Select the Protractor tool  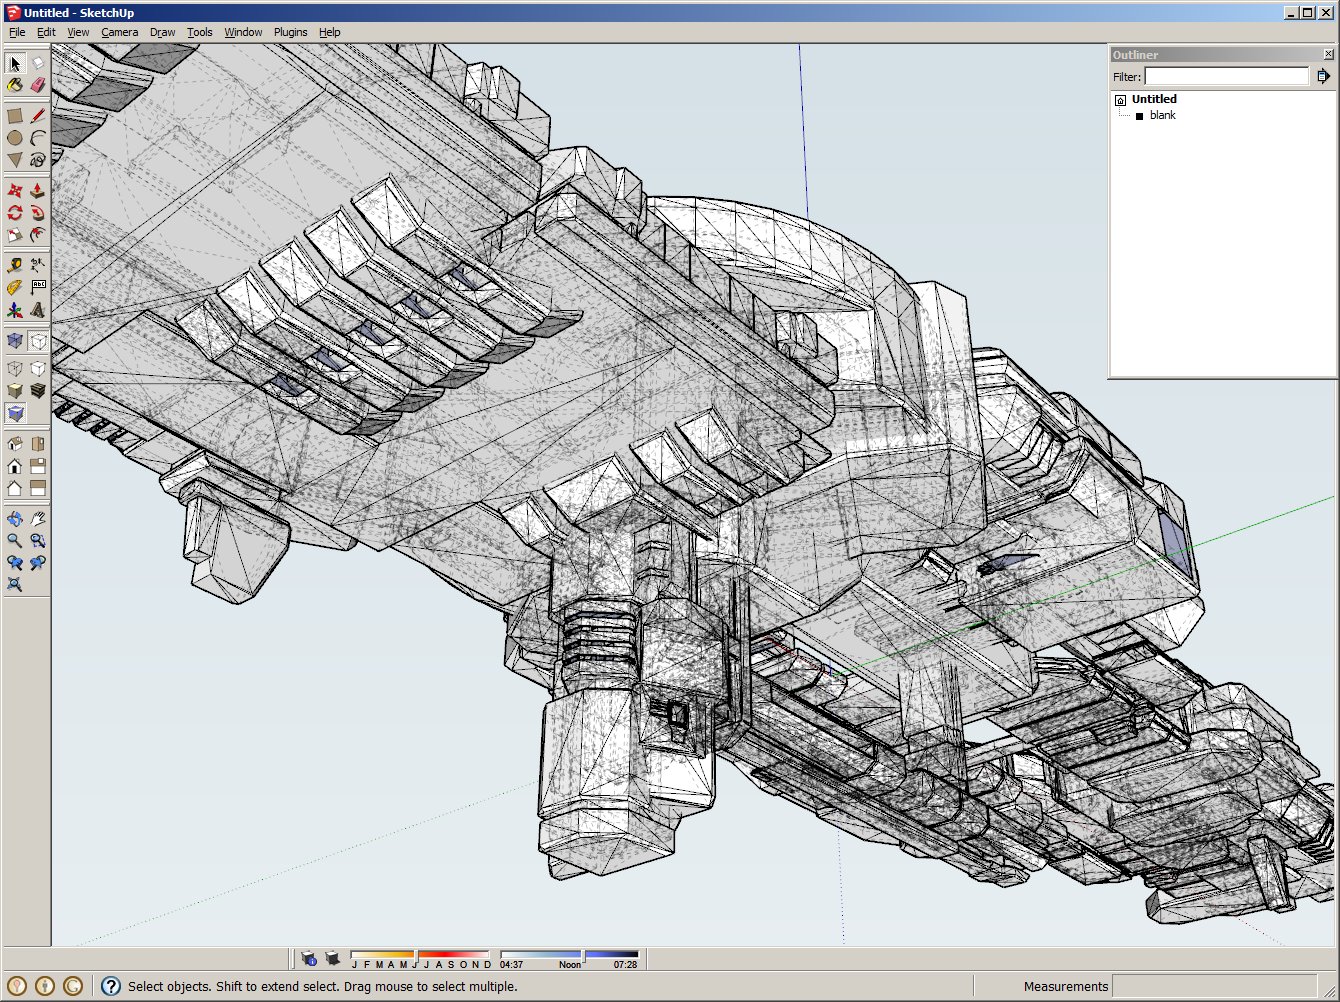click(15, 288)
